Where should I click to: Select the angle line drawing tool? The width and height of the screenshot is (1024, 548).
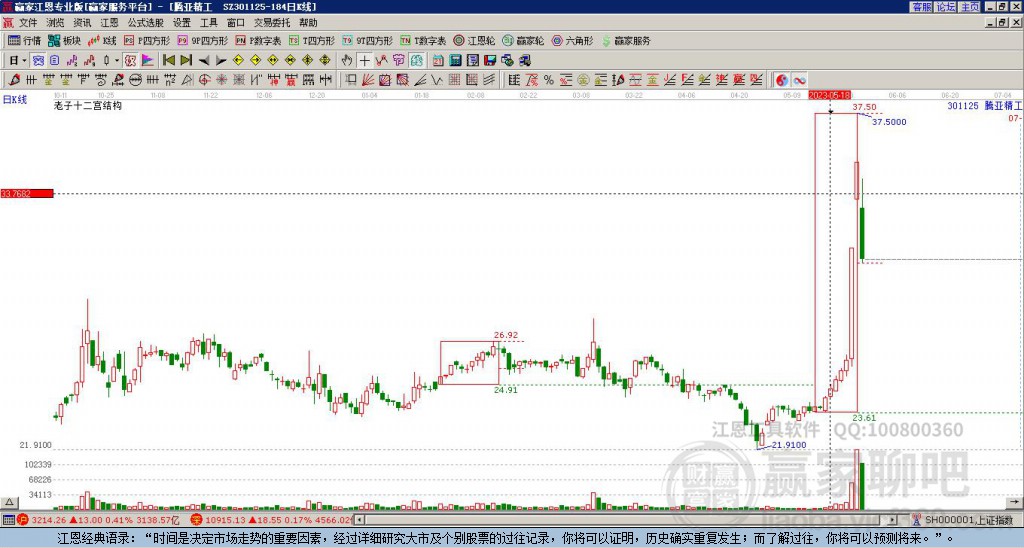pyautogui.click(x=420, y=80)
